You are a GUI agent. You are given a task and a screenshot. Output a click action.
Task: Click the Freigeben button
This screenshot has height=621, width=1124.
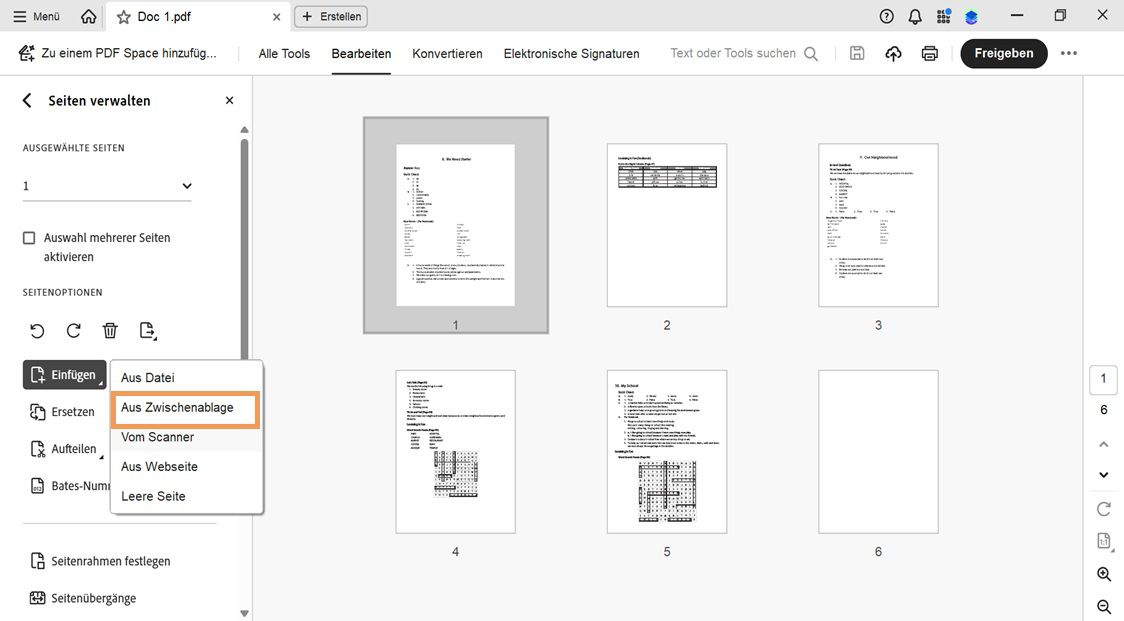click(x=1004, y=53)
